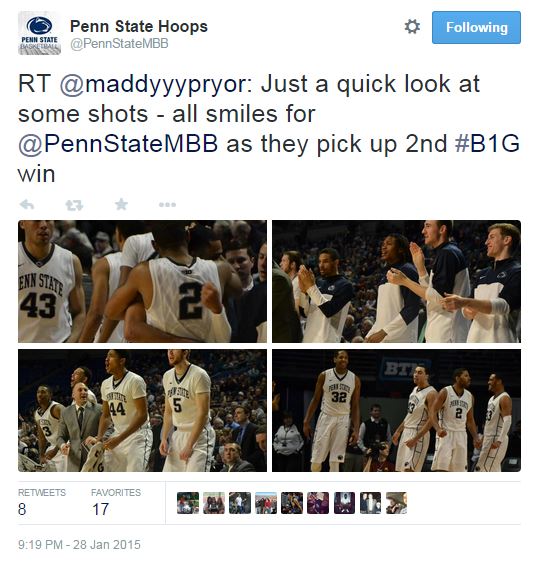Click the last user avatar in the favoriters row

point(396,503)
